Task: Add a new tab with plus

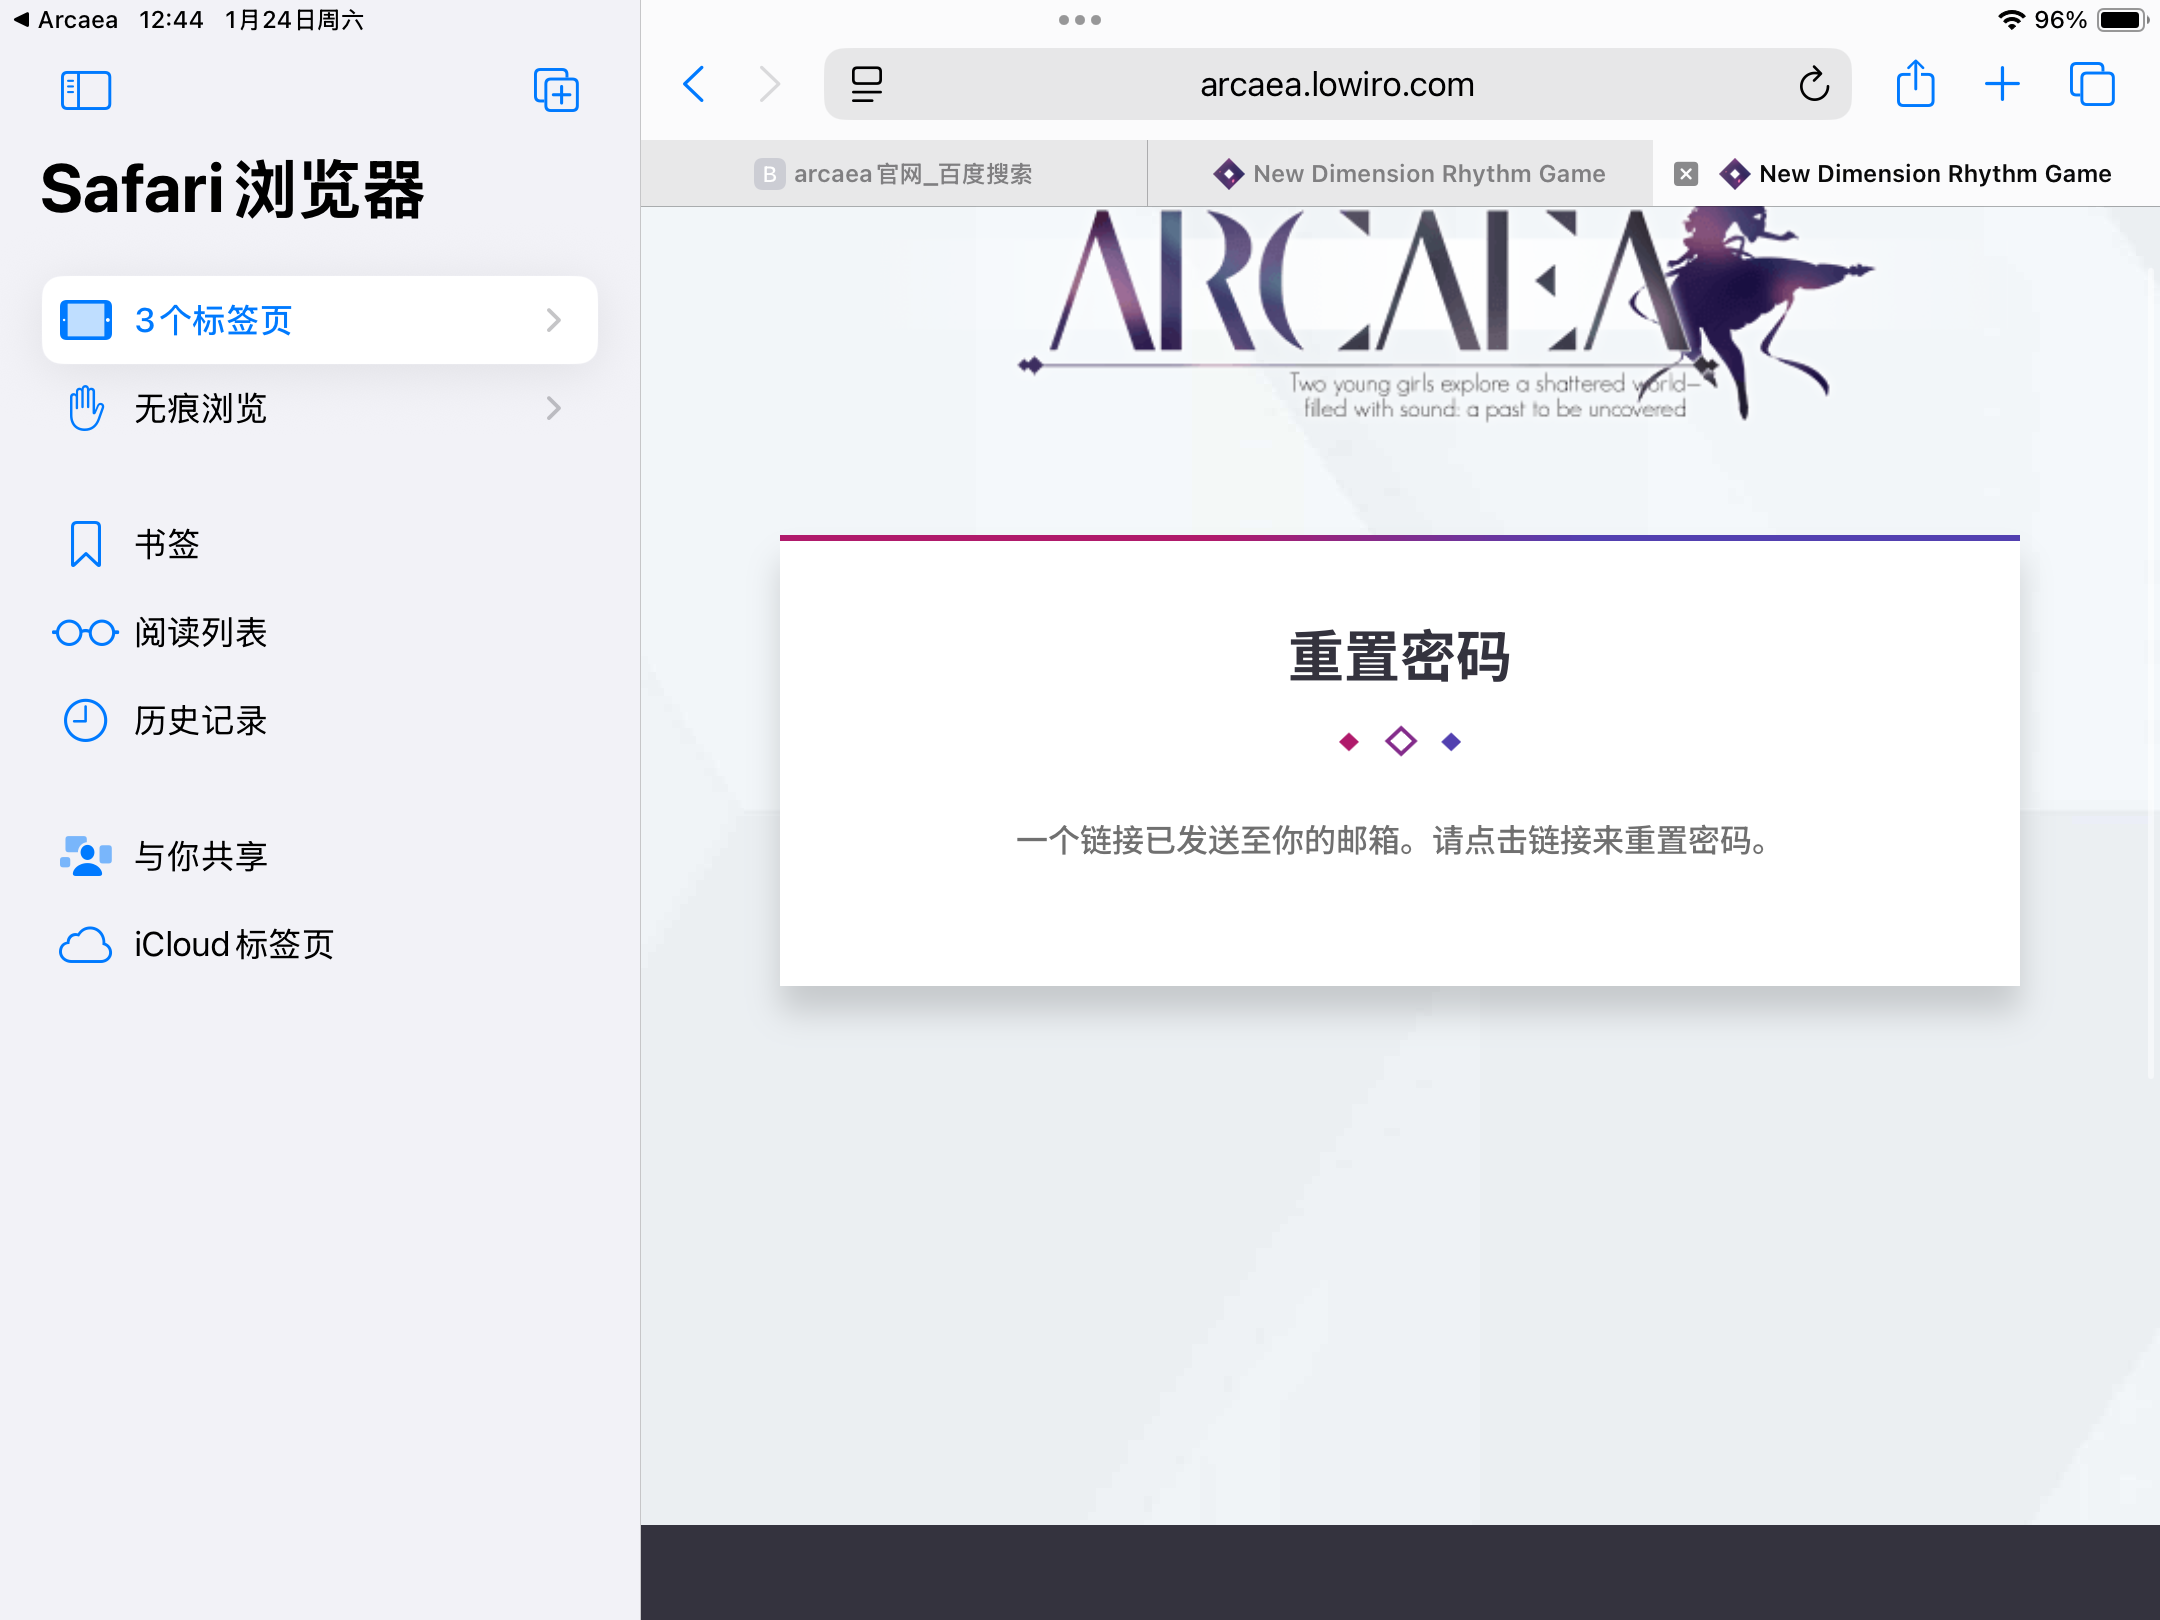Action: [x=2002, y=84]
